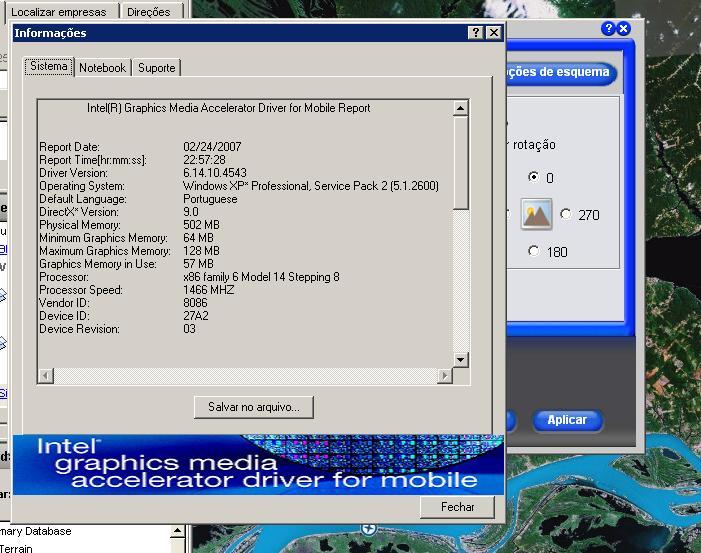Click the Report Time value 22:57:28

tap(204, 160)
